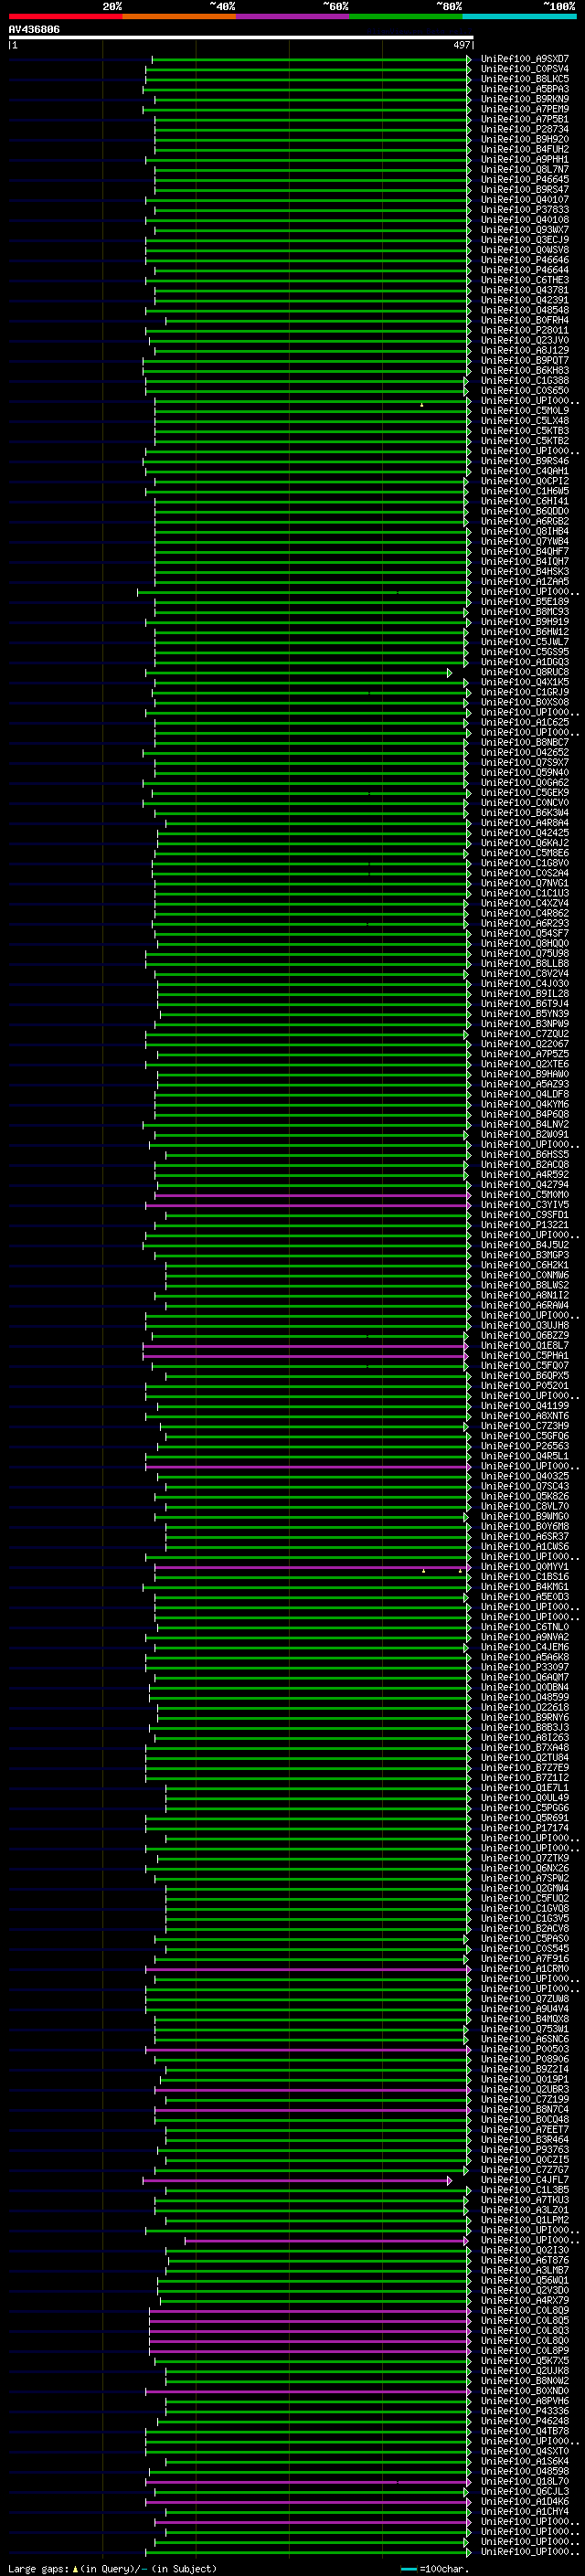
Task: Open hit UniRef100_B4FUH2
Action: coord(525,149)
